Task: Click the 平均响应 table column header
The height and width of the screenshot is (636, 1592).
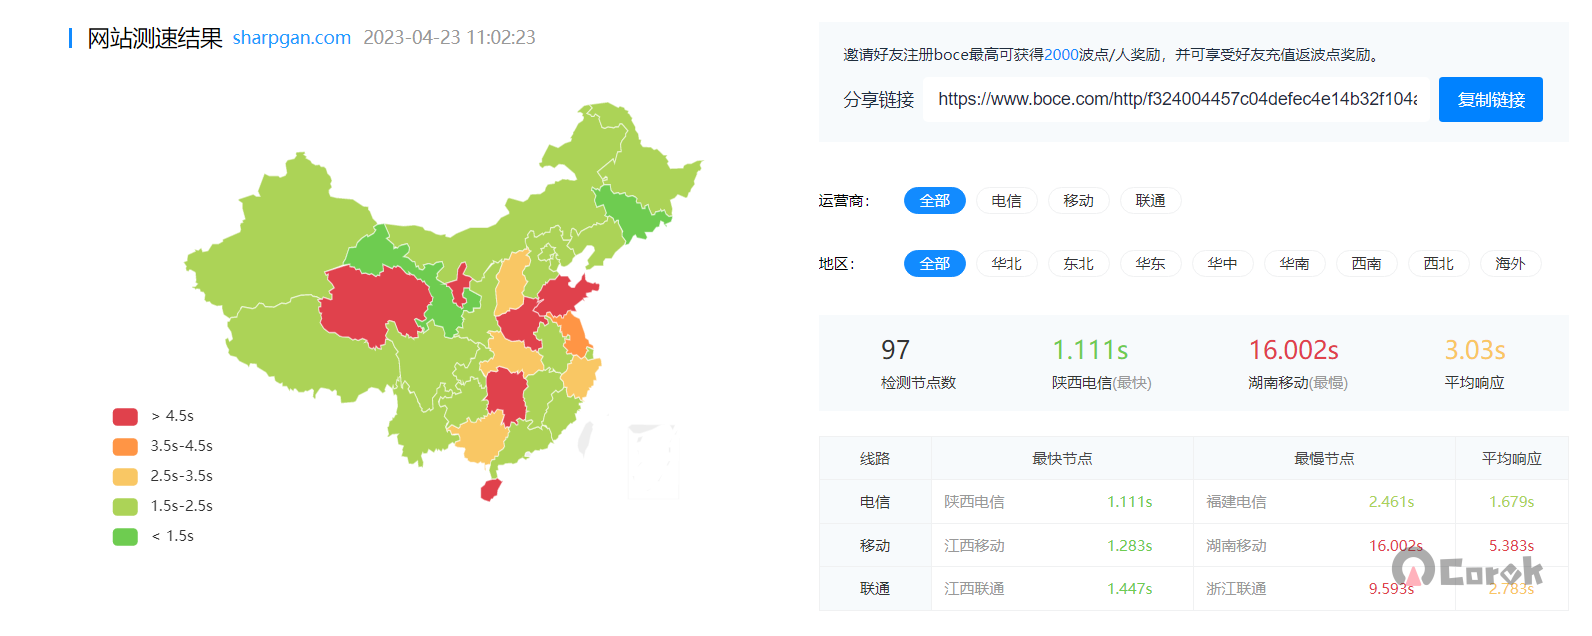Action: click(x=1511, y=459)
